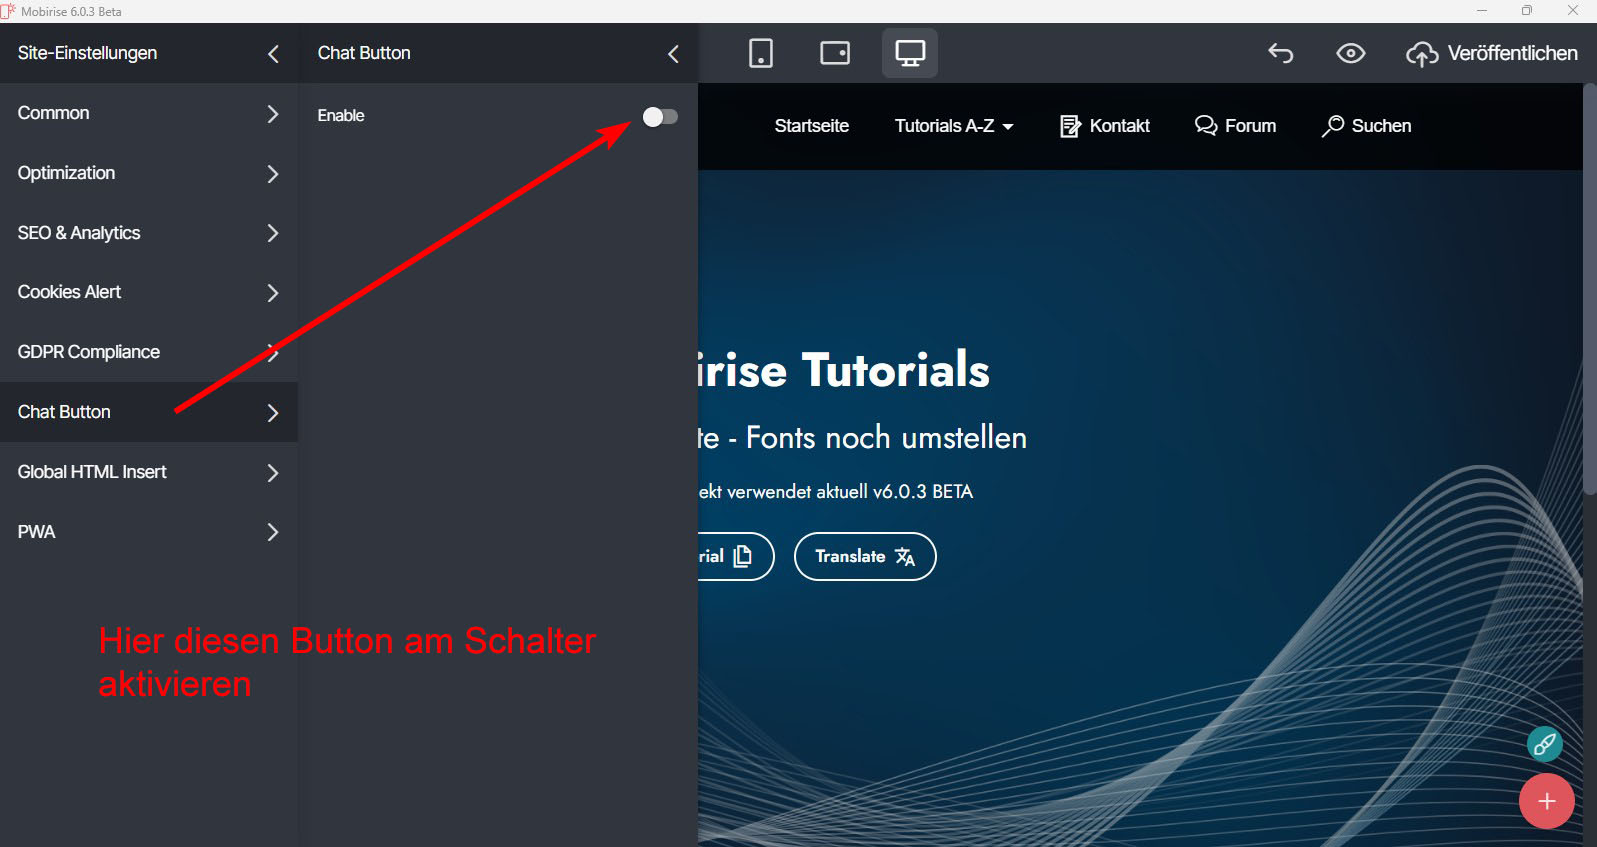Click the undo arrow icon
This screenshot has height=847, width=1597.
[x=1281, y=53]
